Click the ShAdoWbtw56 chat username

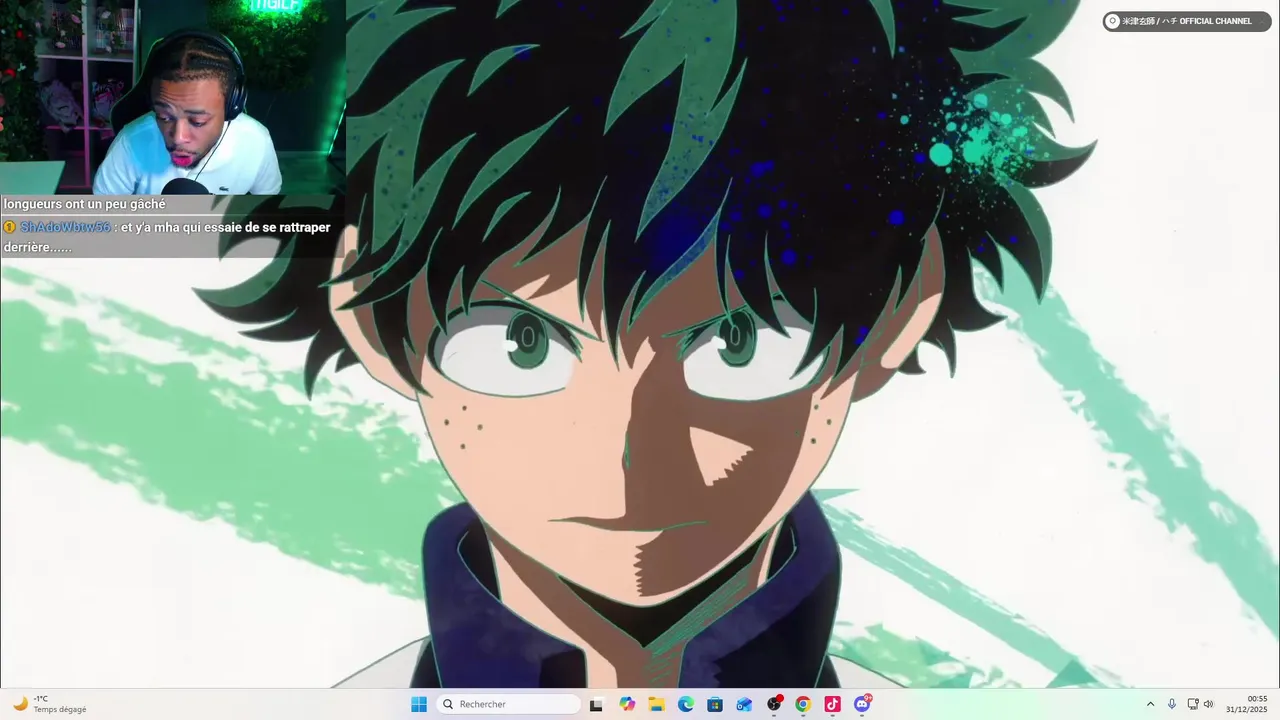[x=65, y=227]
